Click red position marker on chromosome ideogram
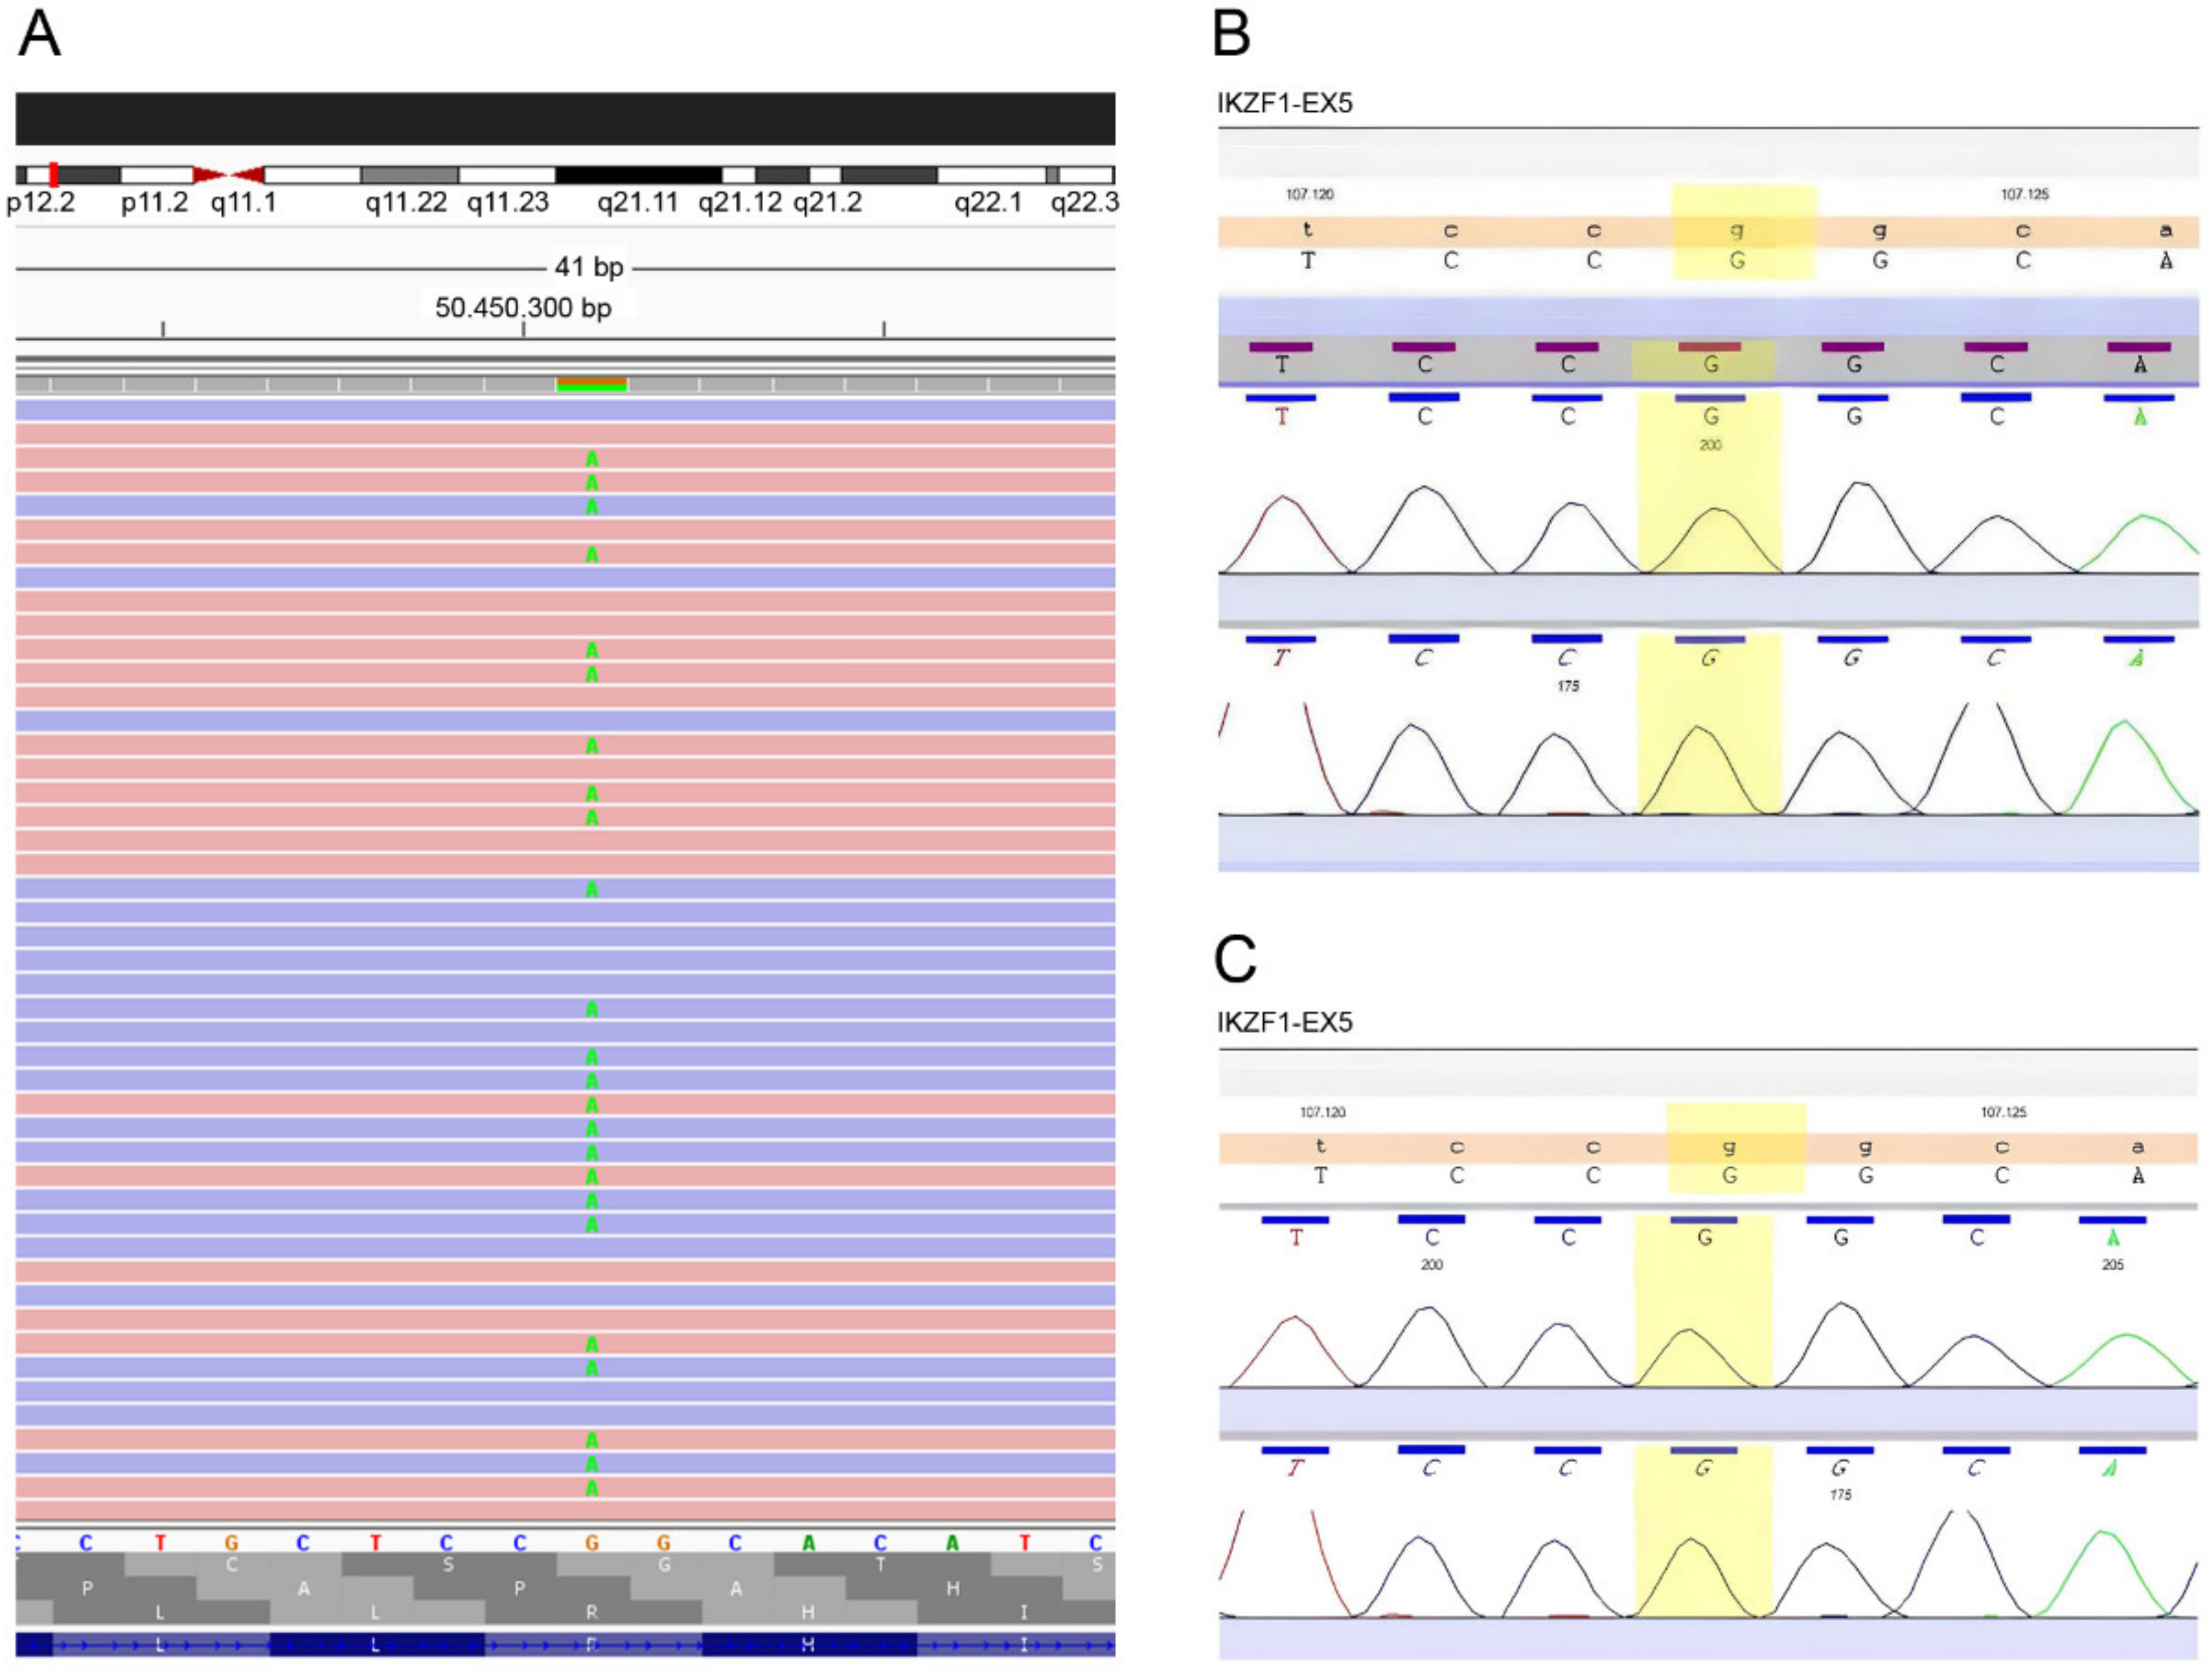This screenshot has height=1680, width=2209. click(53, 174)
